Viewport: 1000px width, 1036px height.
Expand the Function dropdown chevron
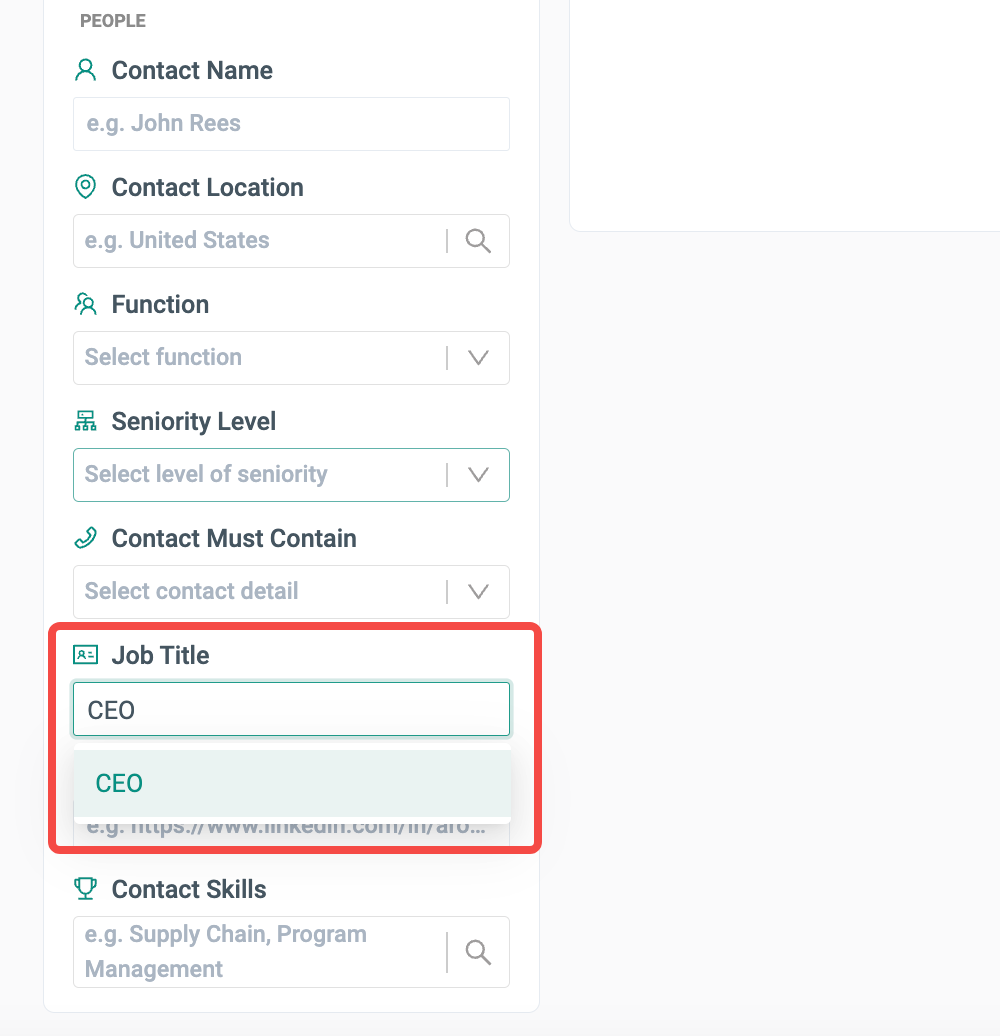pos(478,358)
